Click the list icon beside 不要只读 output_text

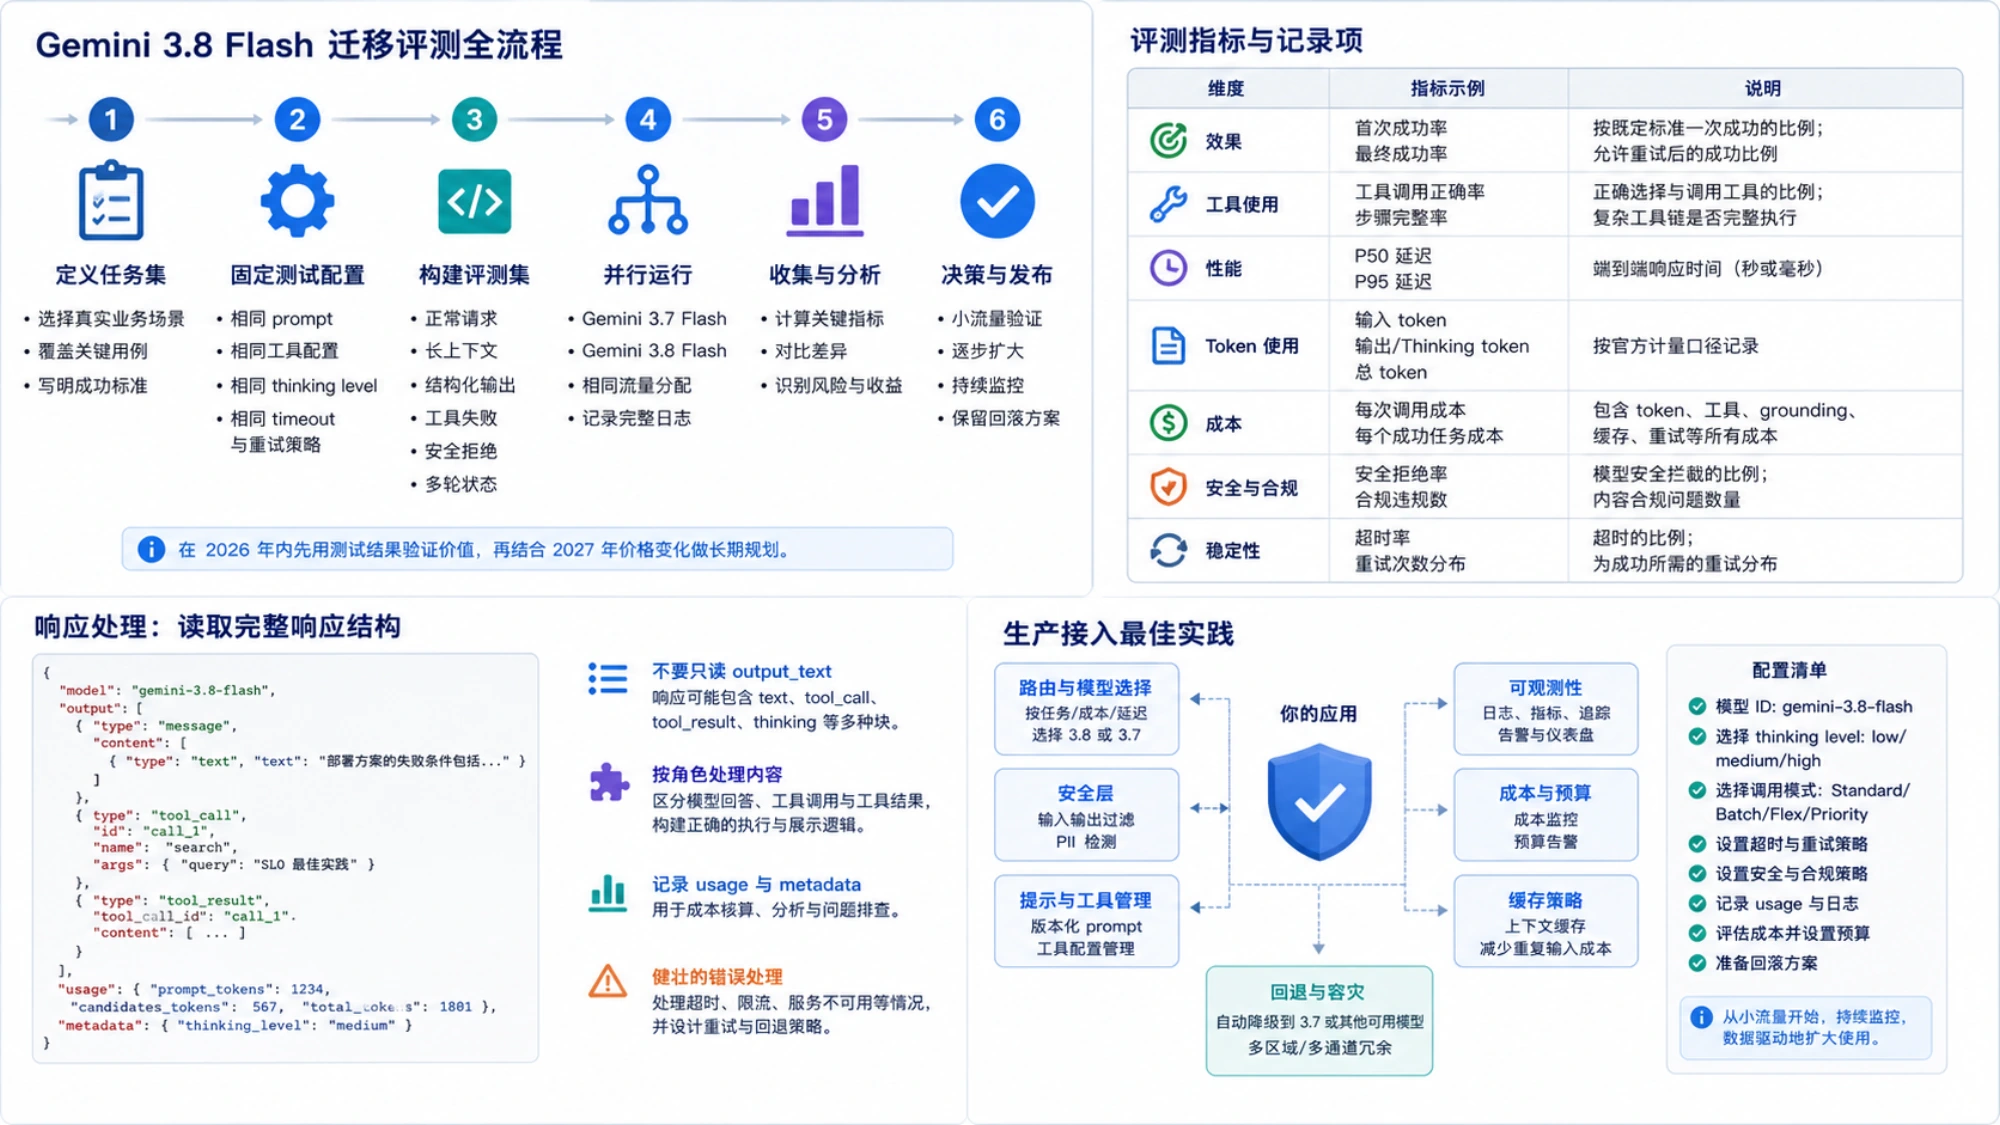click(608, 679)
